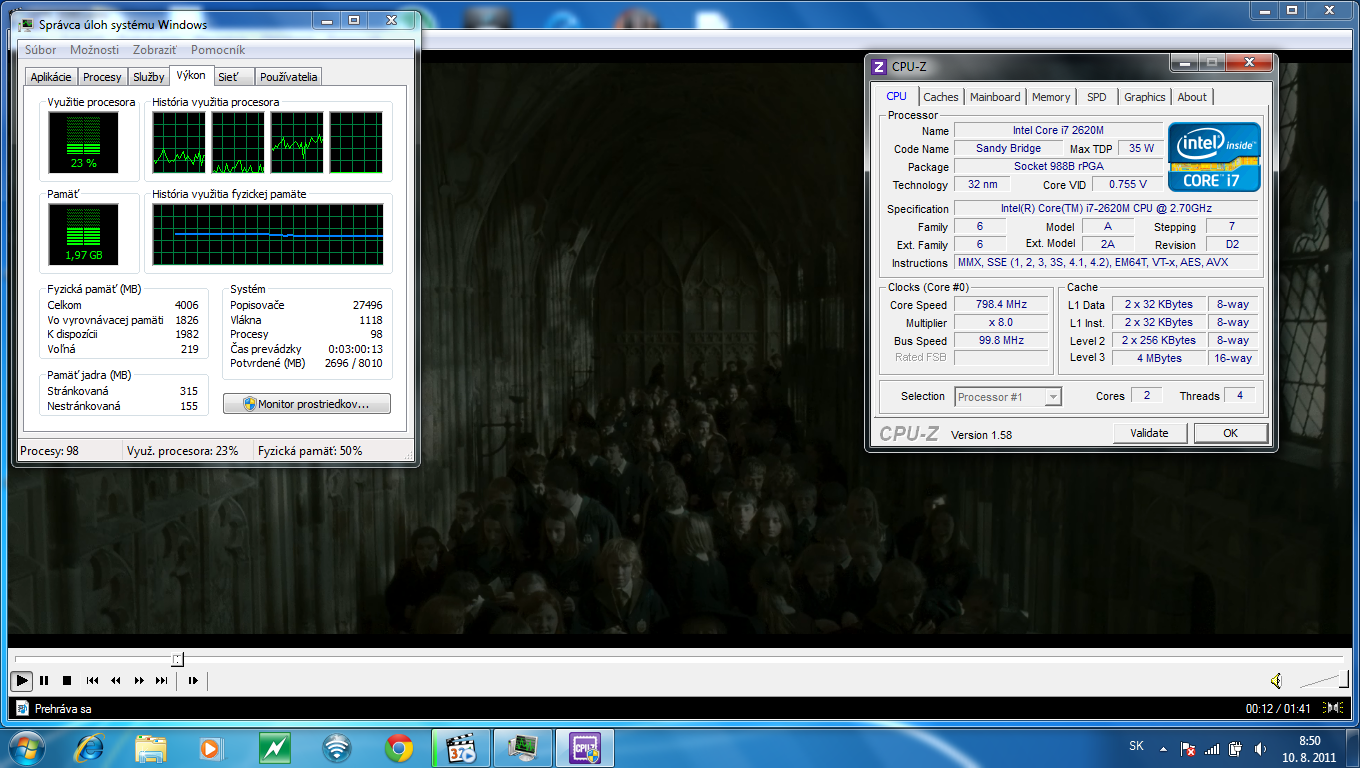Click the CPU usage gauge showing 23 %
This screenshot has width=1360, height=768.
click(x=83, y=142)
